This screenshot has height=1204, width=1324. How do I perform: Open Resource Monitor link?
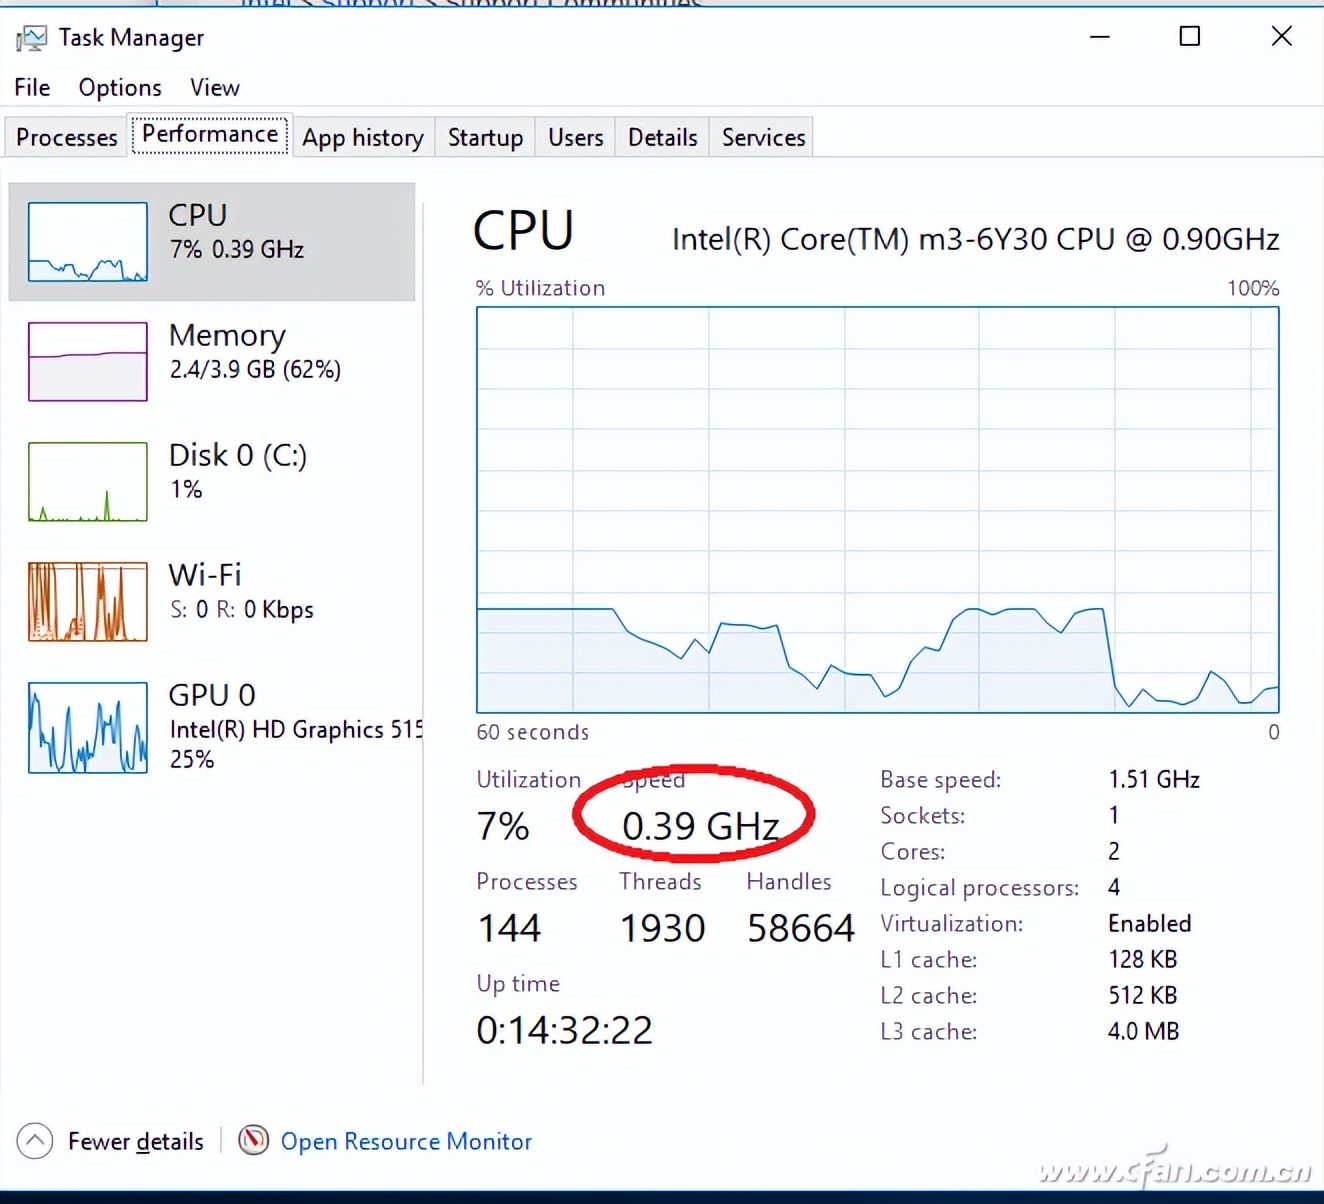[x=406, y=1141]
